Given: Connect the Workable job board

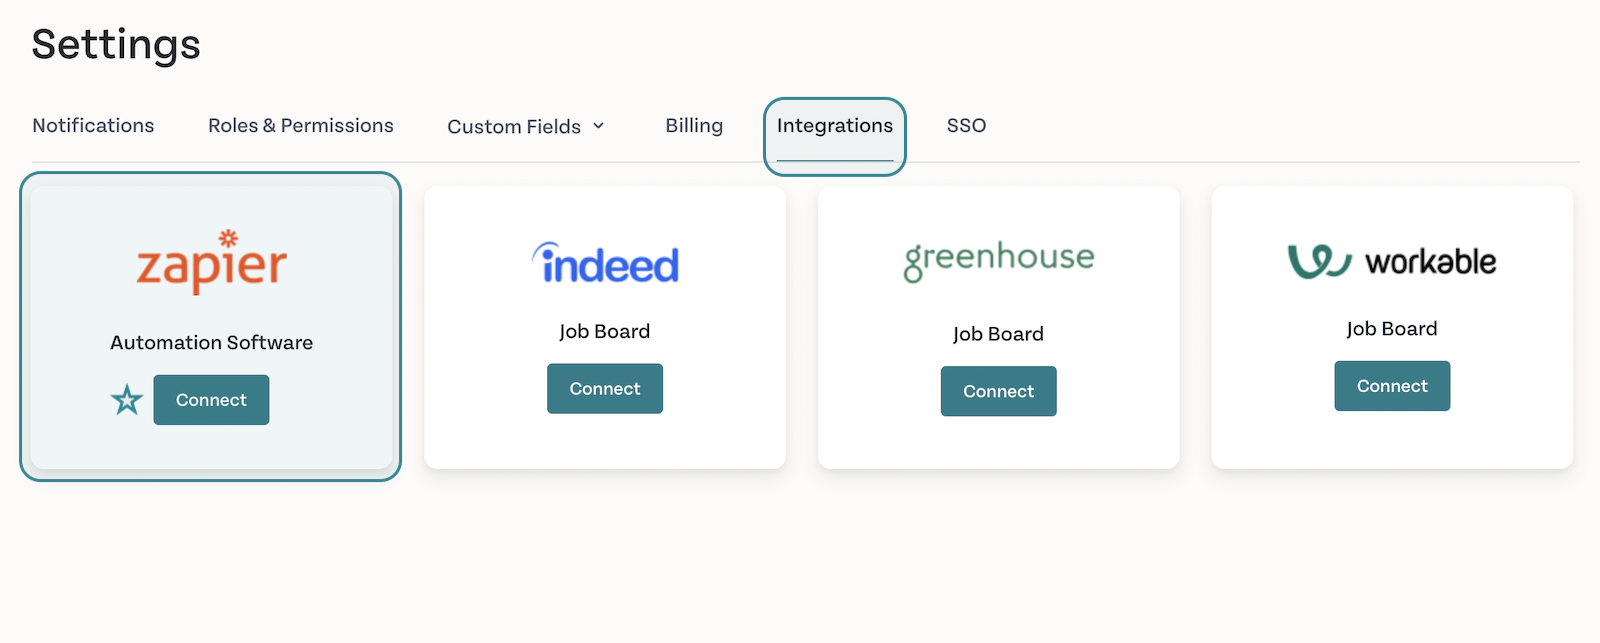Looking at the screenshot, I should point(1392,386).
